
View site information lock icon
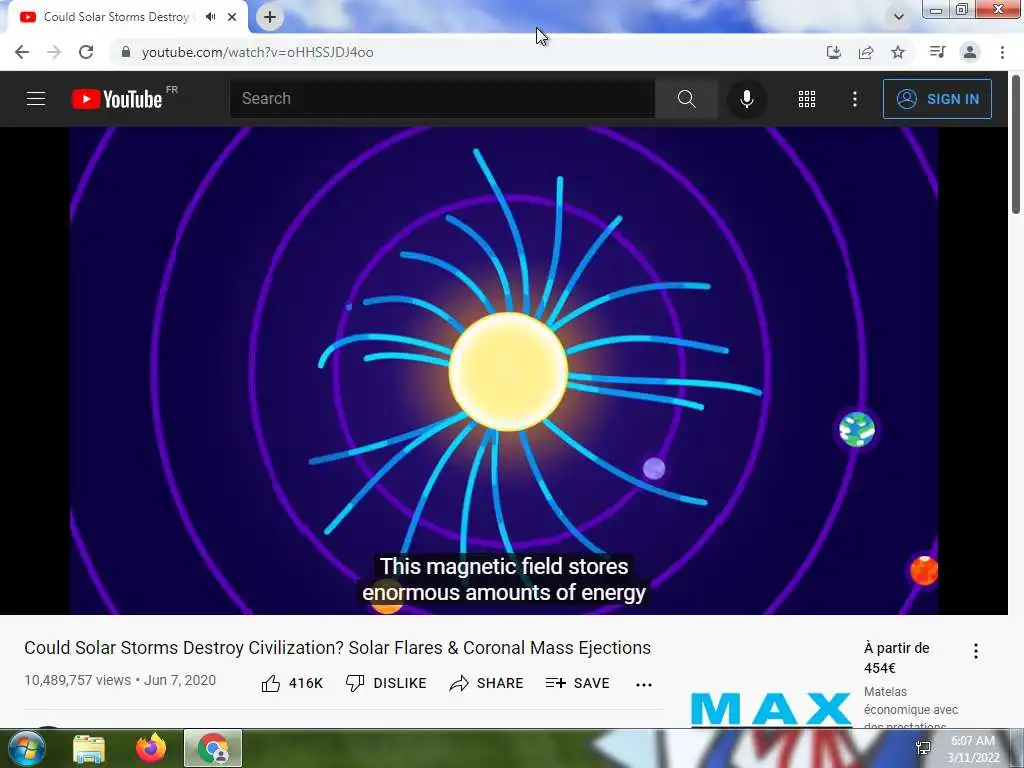pos(126,52)
